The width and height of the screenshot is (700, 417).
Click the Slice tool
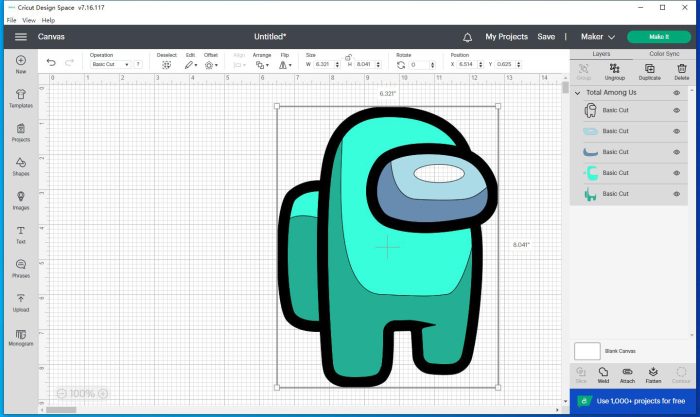[x=581, y=375]
